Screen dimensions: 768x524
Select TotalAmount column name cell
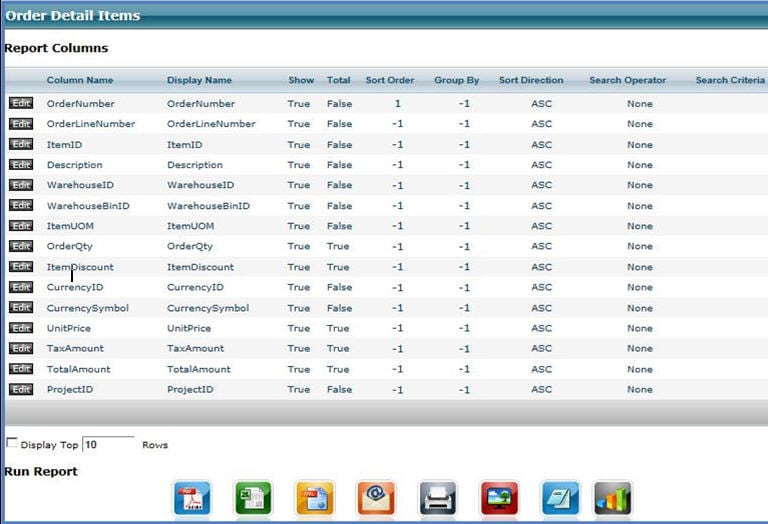tap(78, 369)
